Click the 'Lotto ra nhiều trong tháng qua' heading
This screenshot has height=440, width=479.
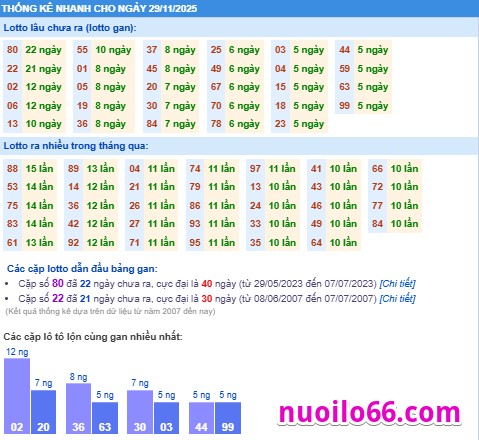(76, 146)
